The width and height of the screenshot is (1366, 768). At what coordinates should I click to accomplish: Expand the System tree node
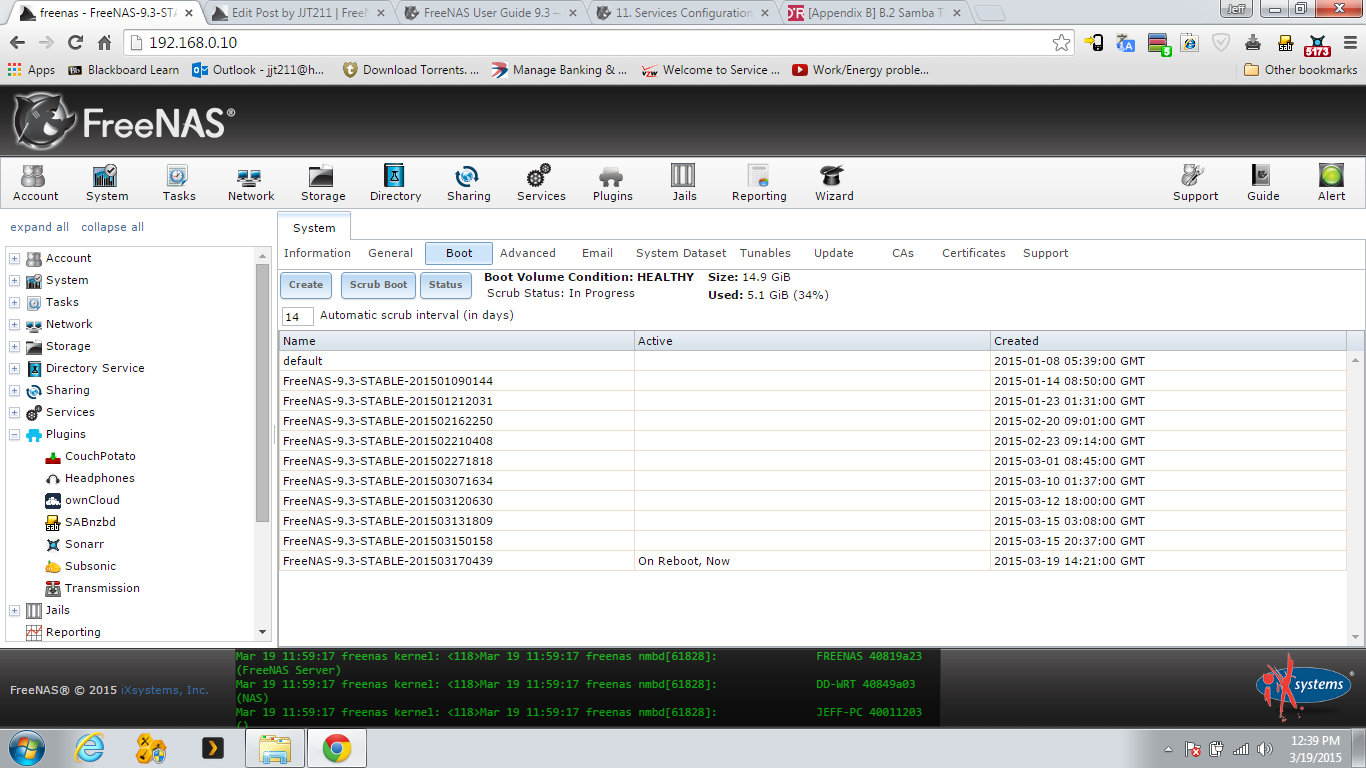[15, 281]
